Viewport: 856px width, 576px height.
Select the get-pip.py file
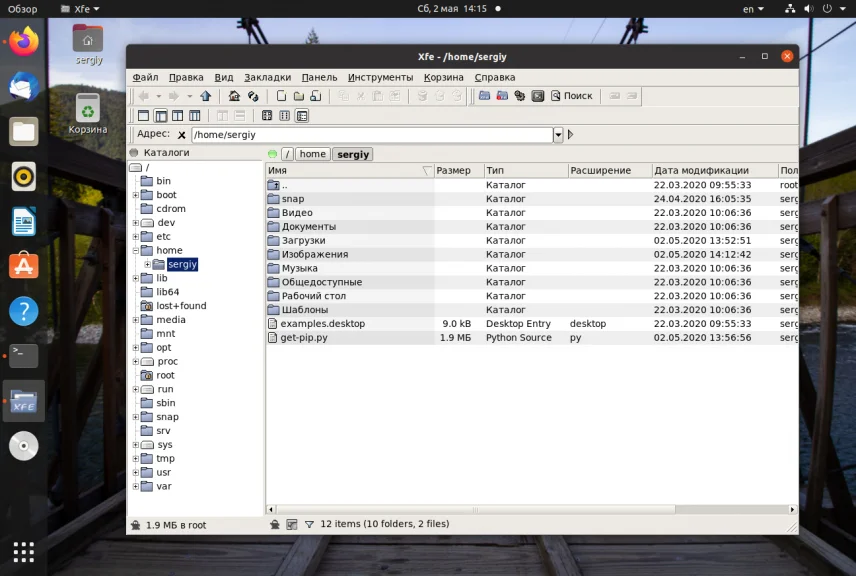click(x=304, y=338)
